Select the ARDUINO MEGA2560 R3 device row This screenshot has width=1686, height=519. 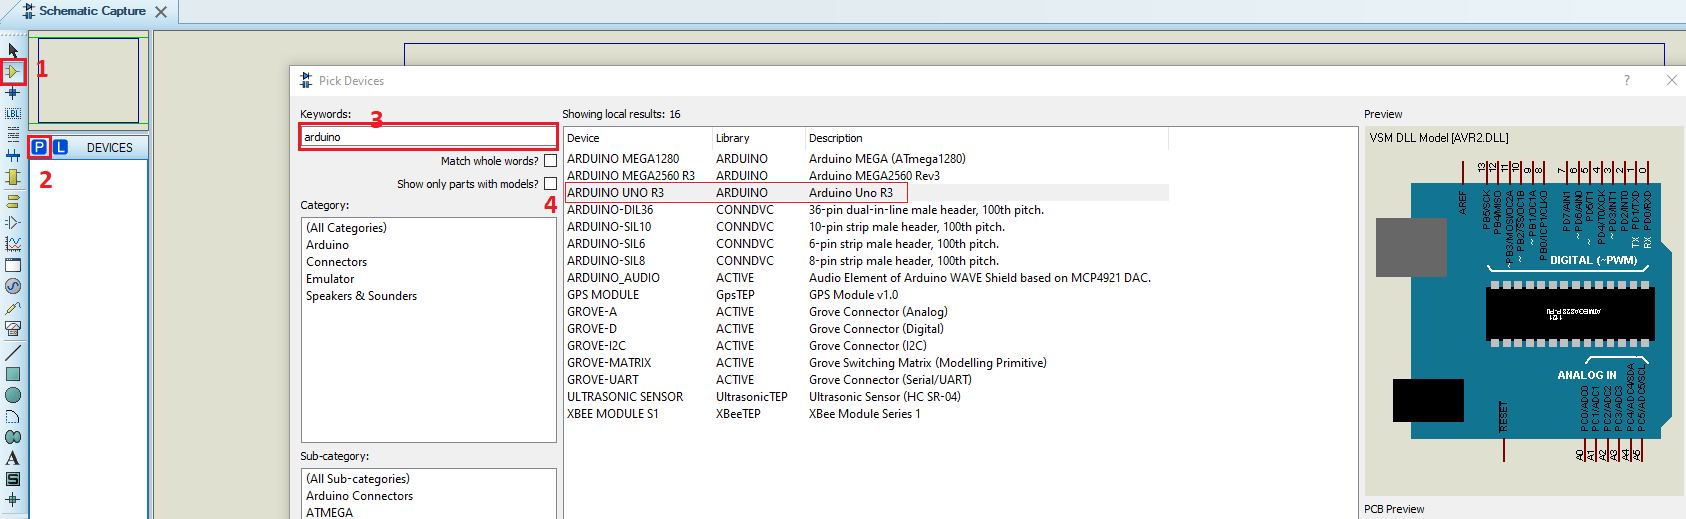pyautogui.click(x=866, y=176)
